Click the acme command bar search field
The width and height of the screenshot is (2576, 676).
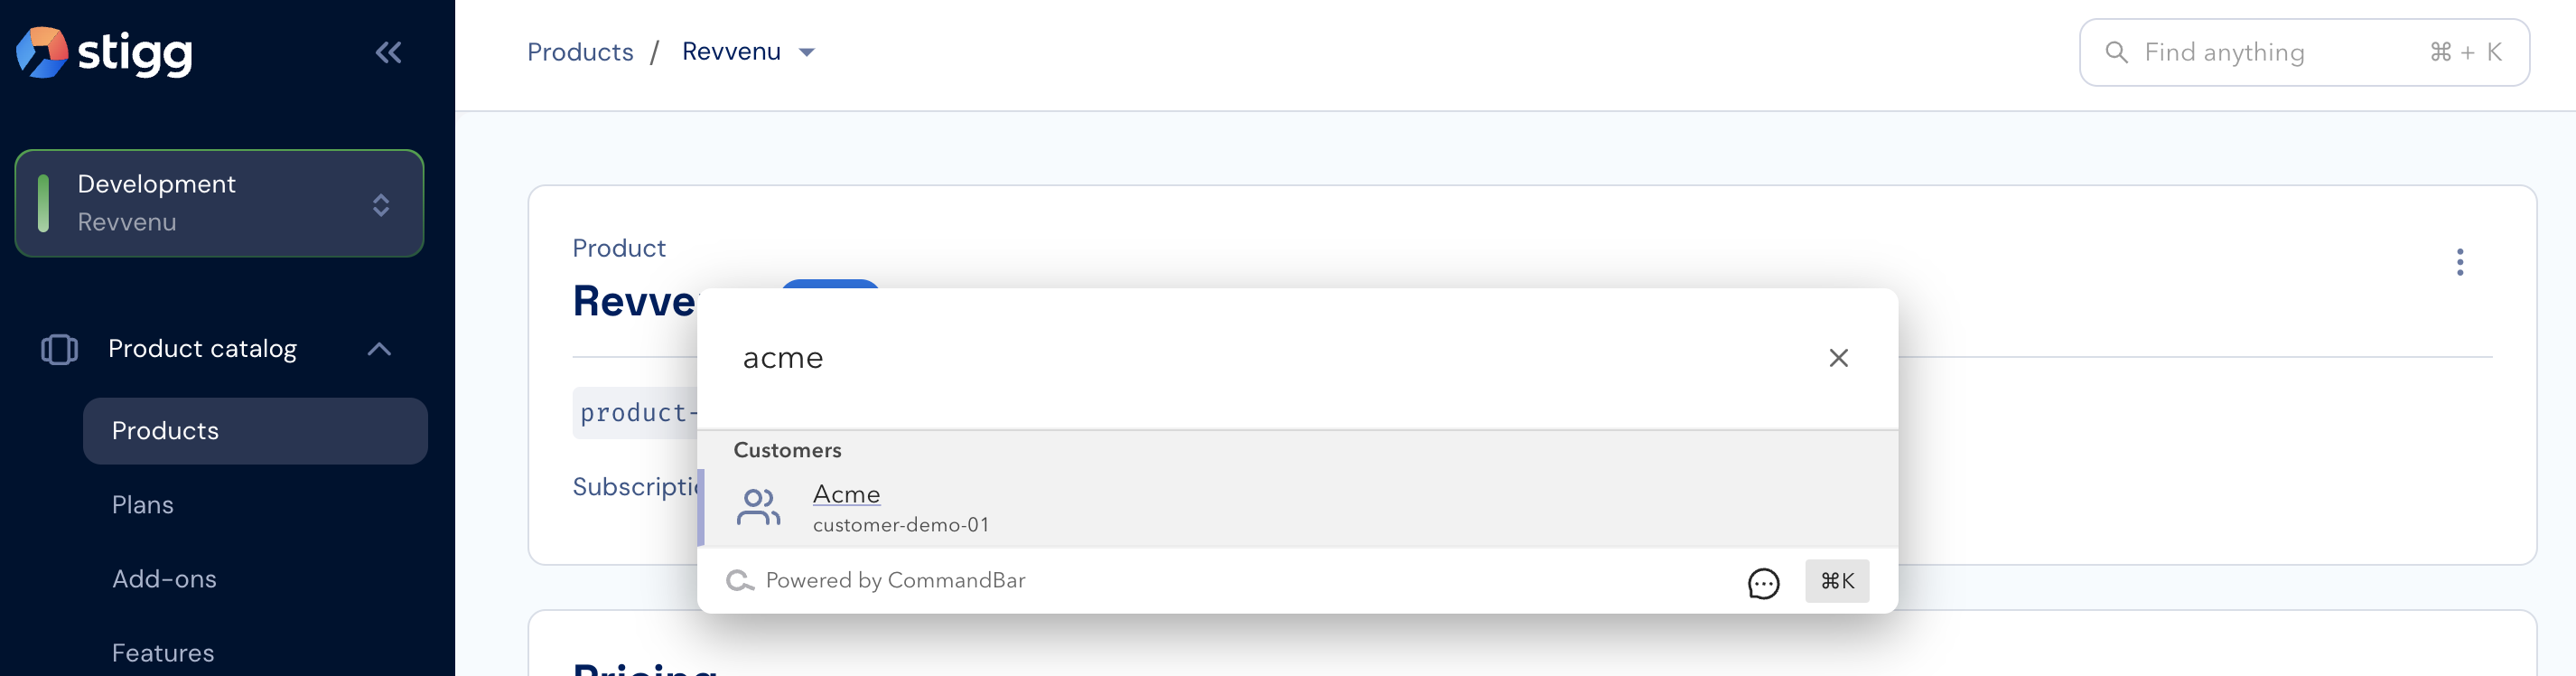1270,358
